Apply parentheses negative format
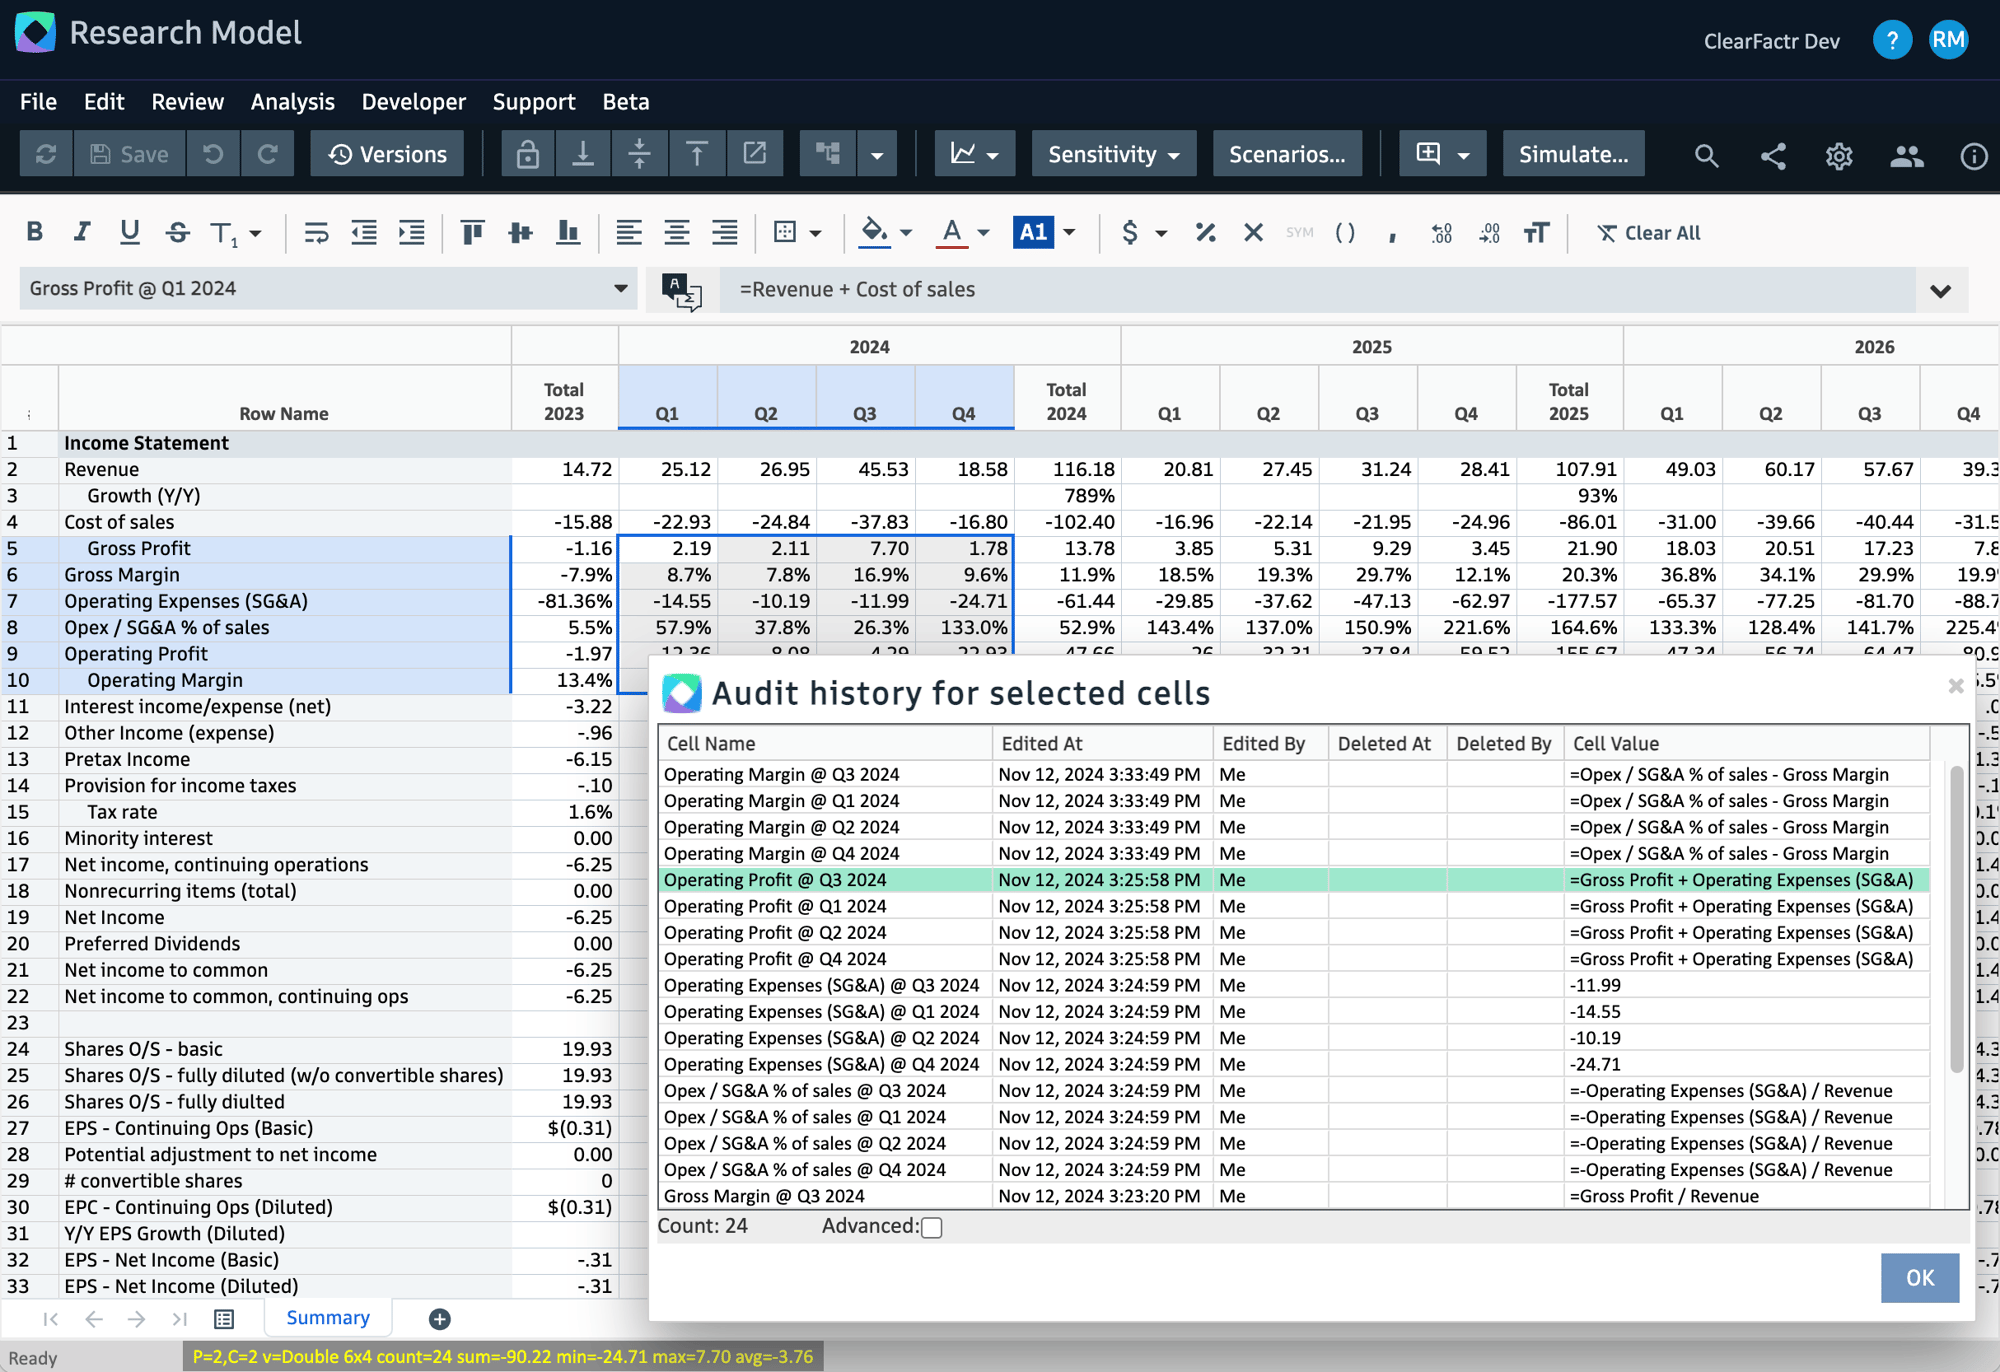The image size is (2000, 1372). point(1345,232)
